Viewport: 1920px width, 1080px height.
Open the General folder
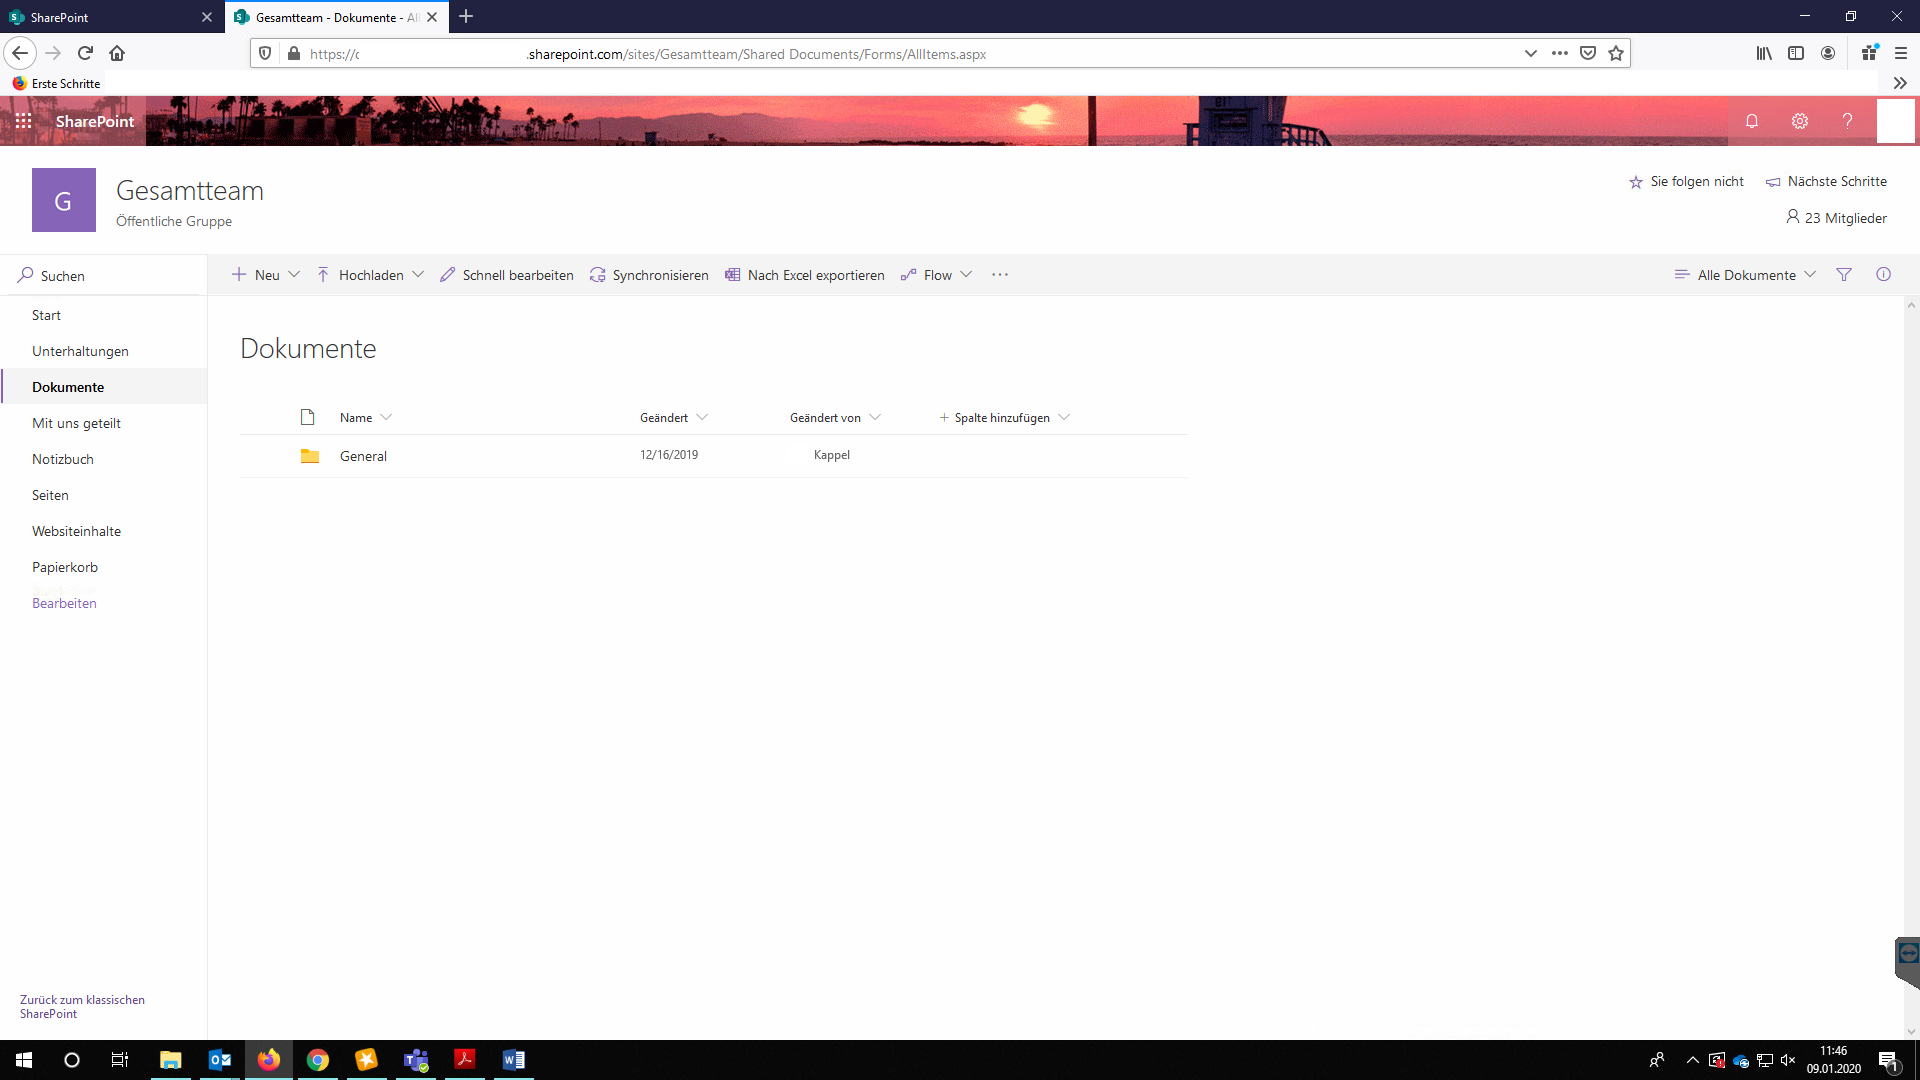[x=363, y=456]
